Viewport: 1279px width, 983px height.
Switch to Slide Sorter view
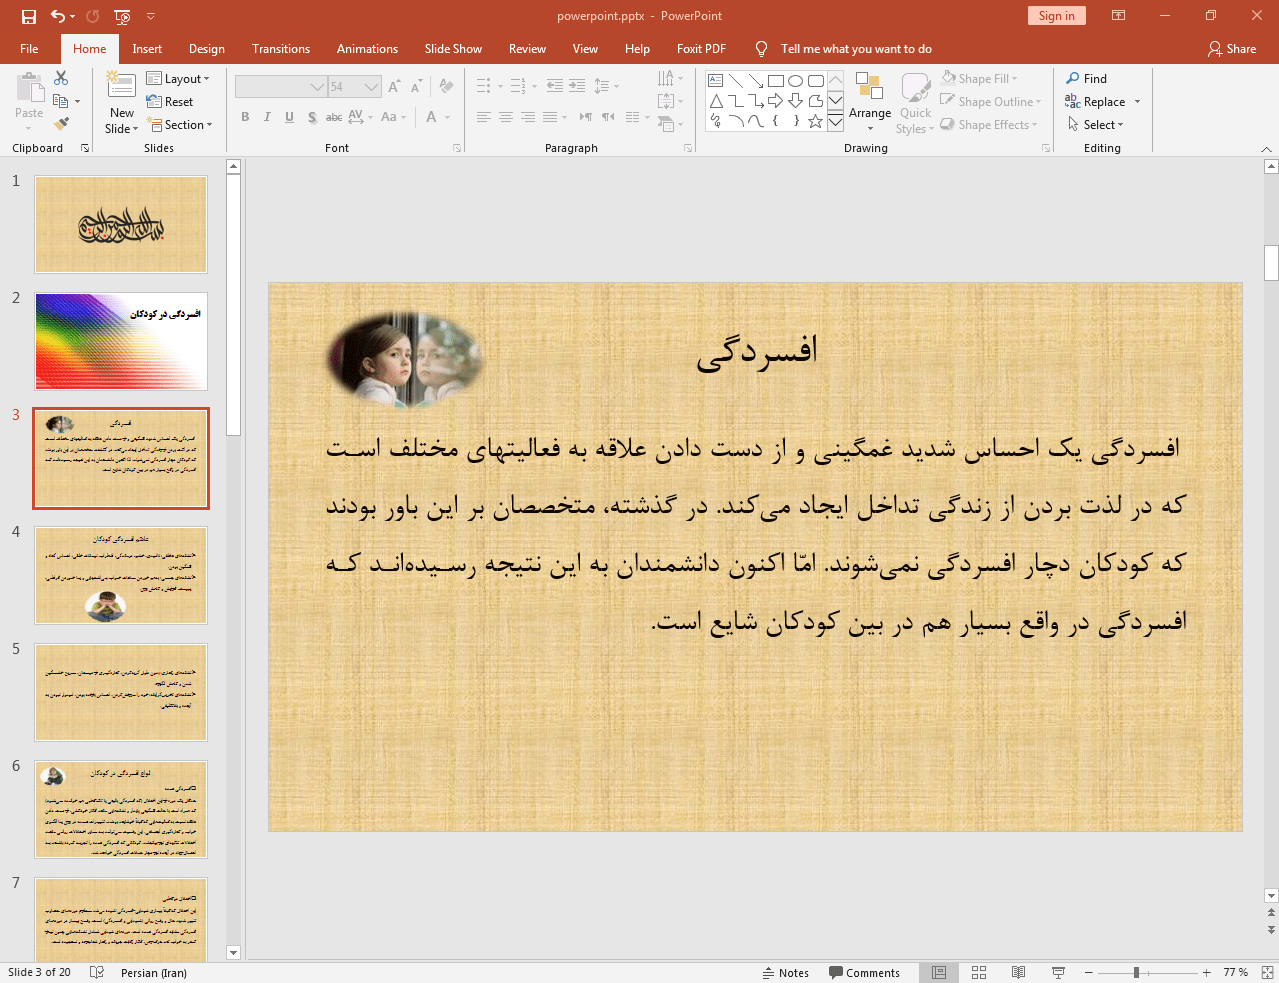(x=979, y=972)
